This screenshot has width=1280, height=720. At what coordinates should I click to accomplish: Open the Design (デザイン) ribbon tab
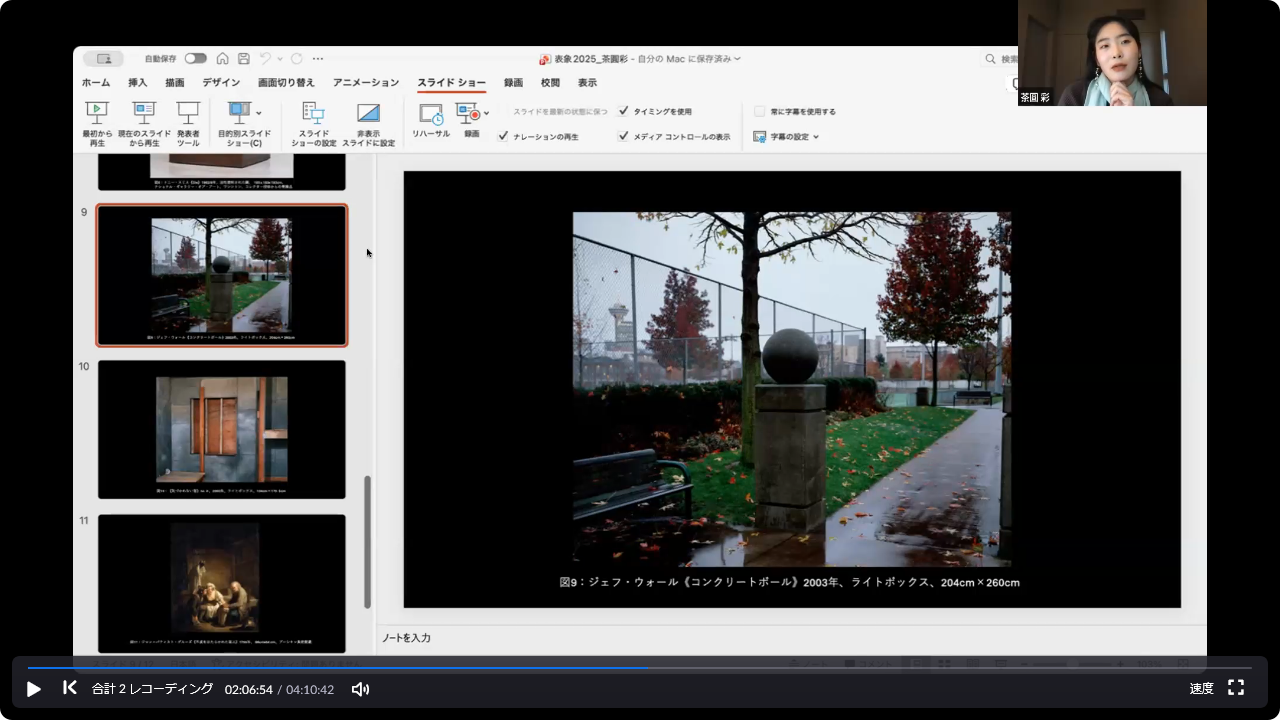click(221, 83)
